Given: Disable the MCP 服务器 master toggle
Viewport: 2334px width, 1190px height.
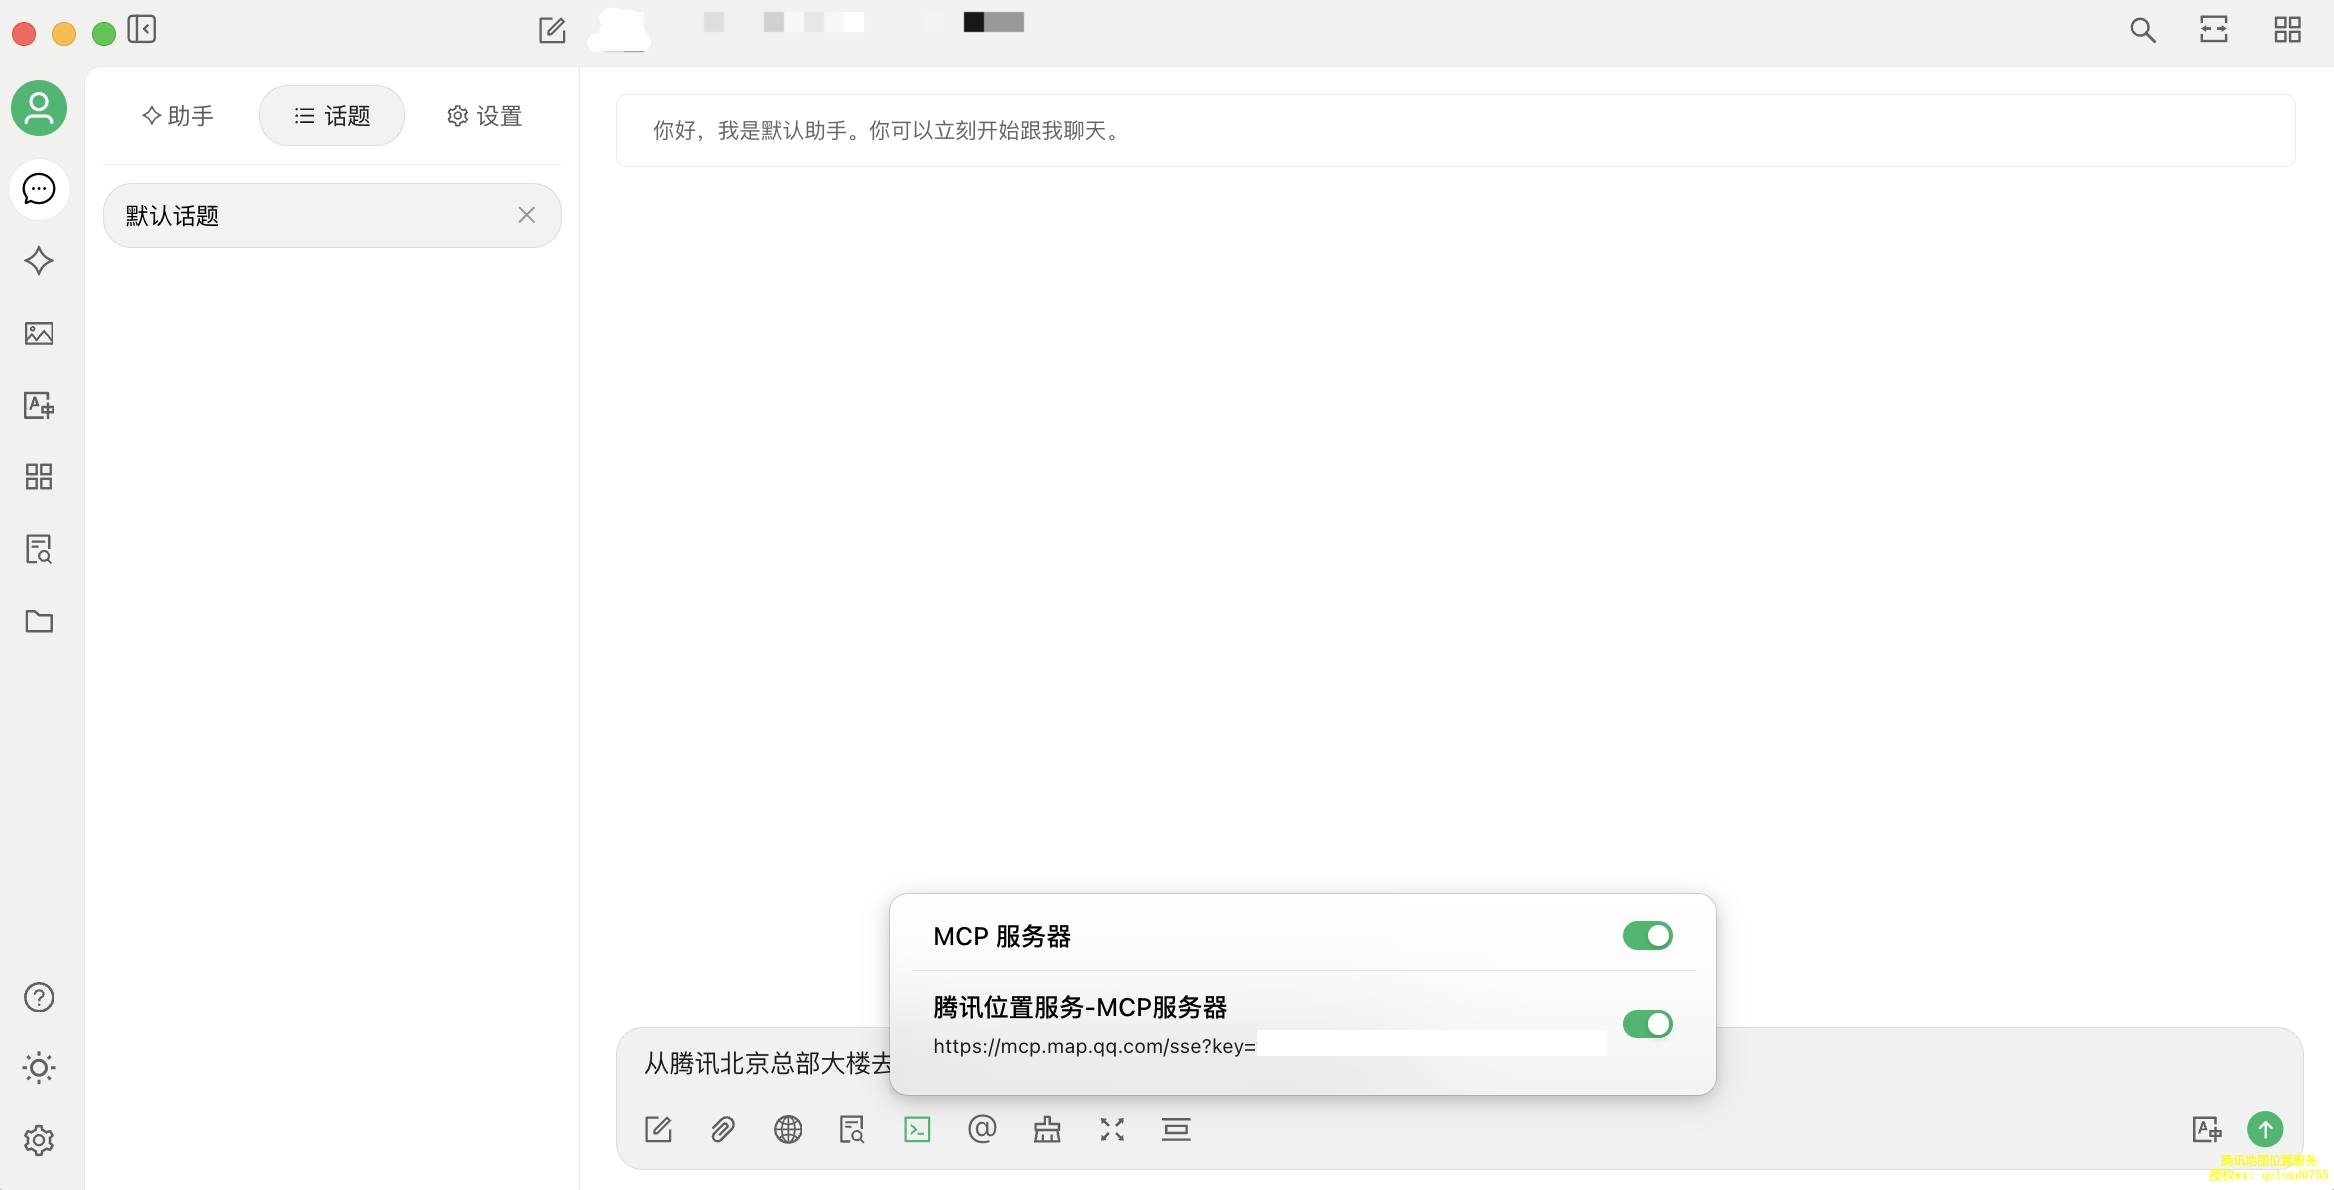Looking at the screenshot, I should click(1647, 936).
